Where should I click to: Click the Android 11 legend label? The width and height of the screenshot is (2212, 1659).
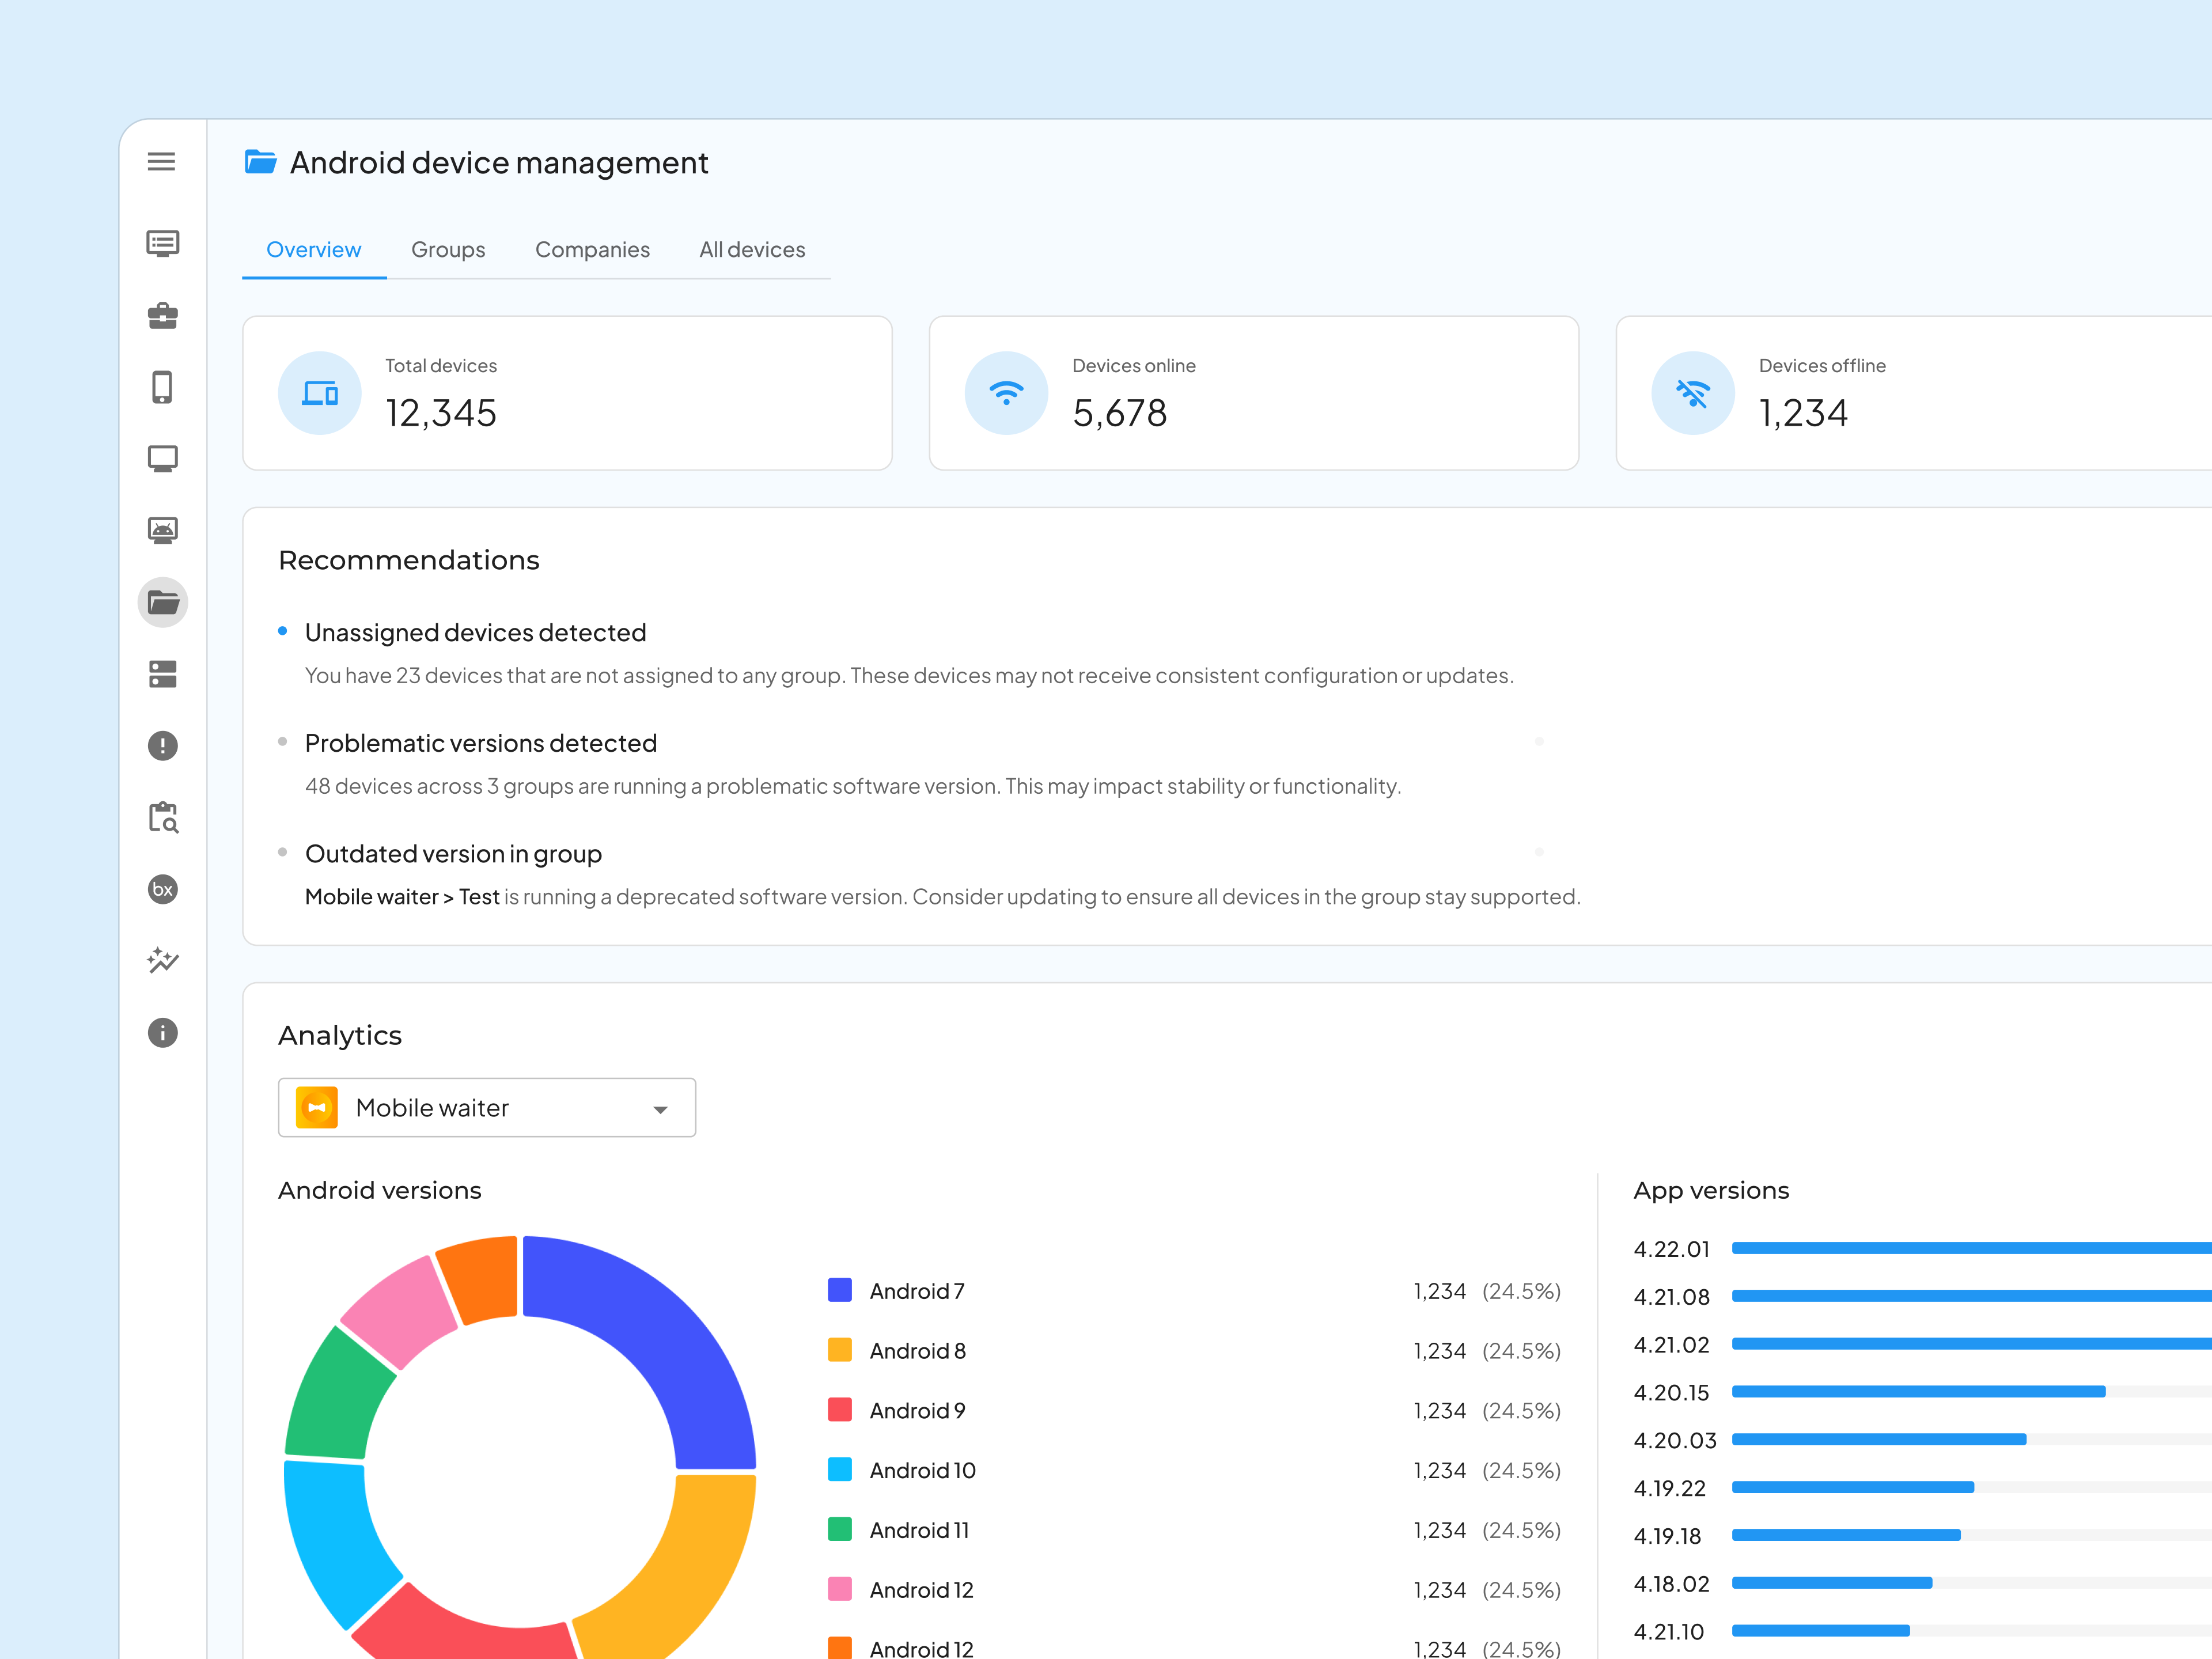(x=919, y=1530)
